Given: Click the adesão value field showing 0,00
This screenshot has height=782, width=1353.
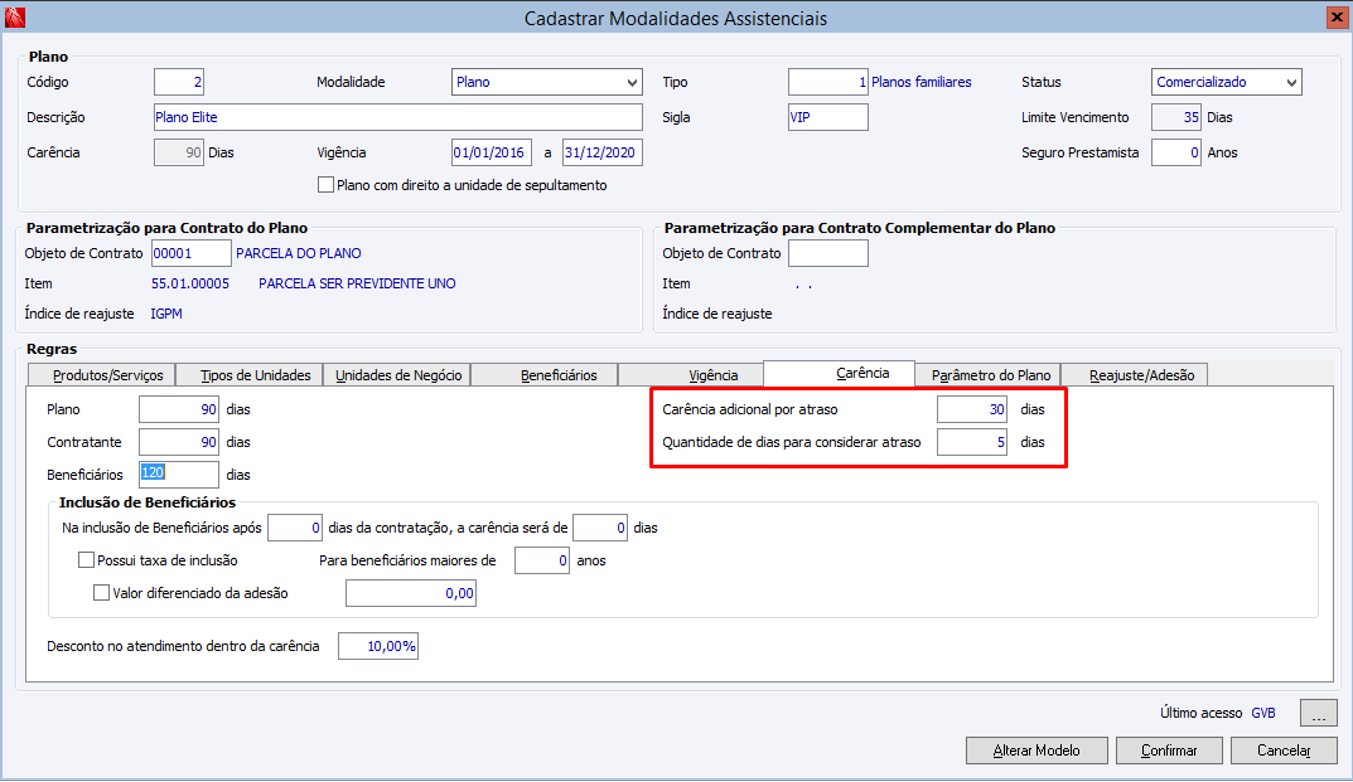Looking at the screenshot, I should pyautogui.click(x=411, y=594).
